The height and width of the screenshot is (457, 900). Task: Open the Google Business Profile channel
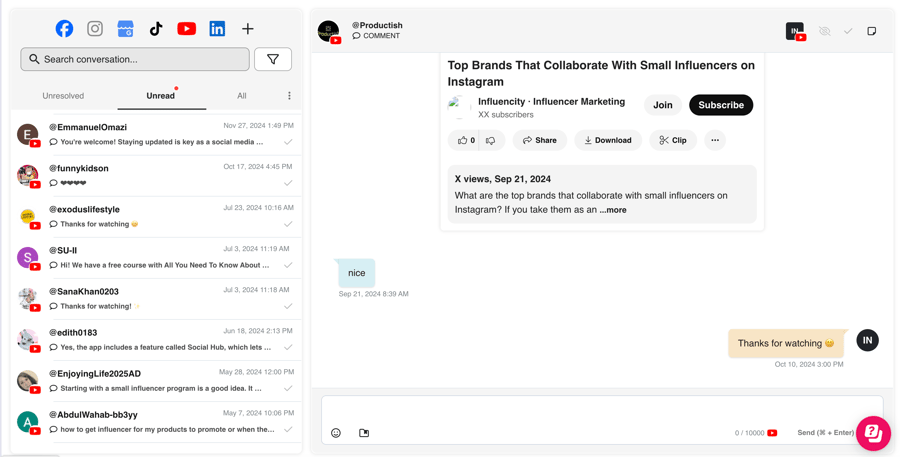tap(125, 29)
